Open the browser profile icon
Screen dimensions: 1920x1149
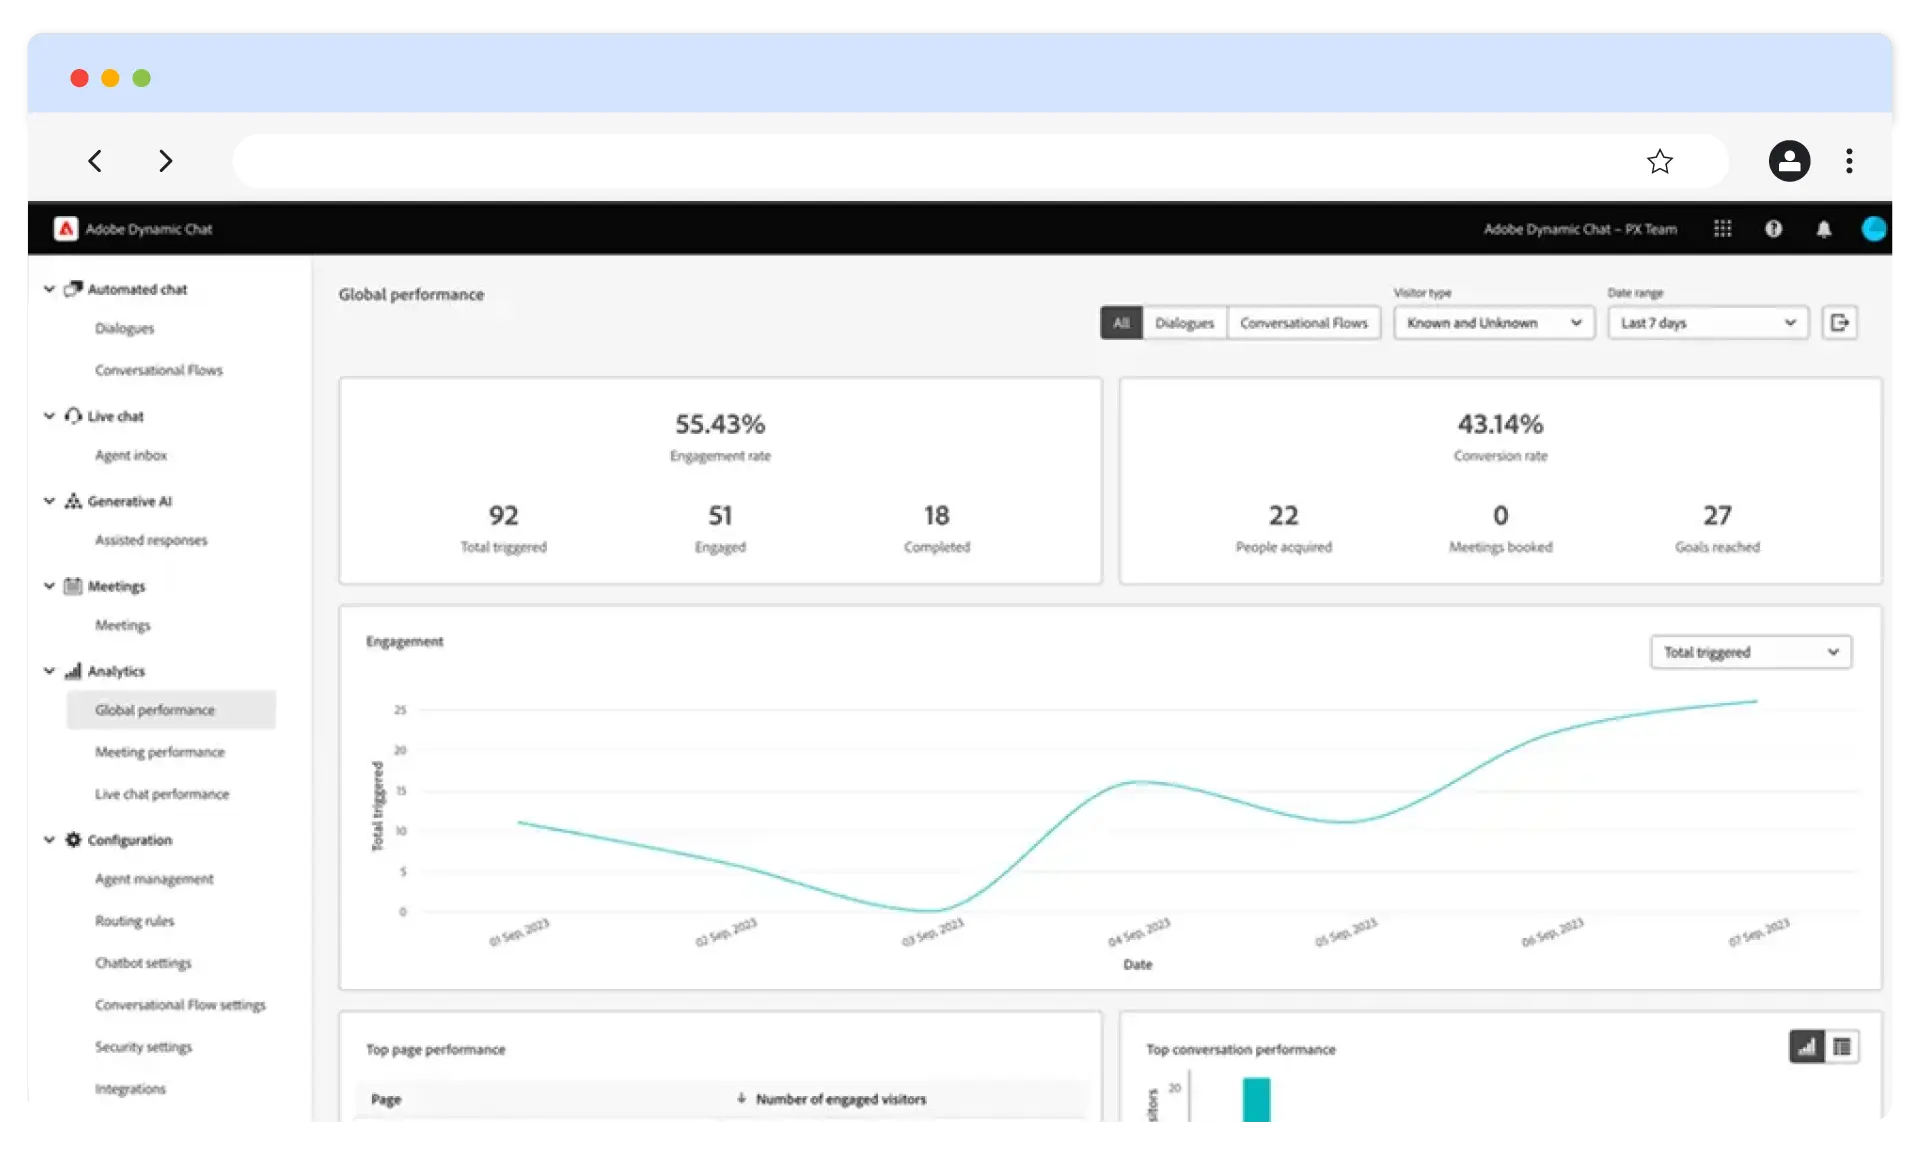pos(1789,161)
